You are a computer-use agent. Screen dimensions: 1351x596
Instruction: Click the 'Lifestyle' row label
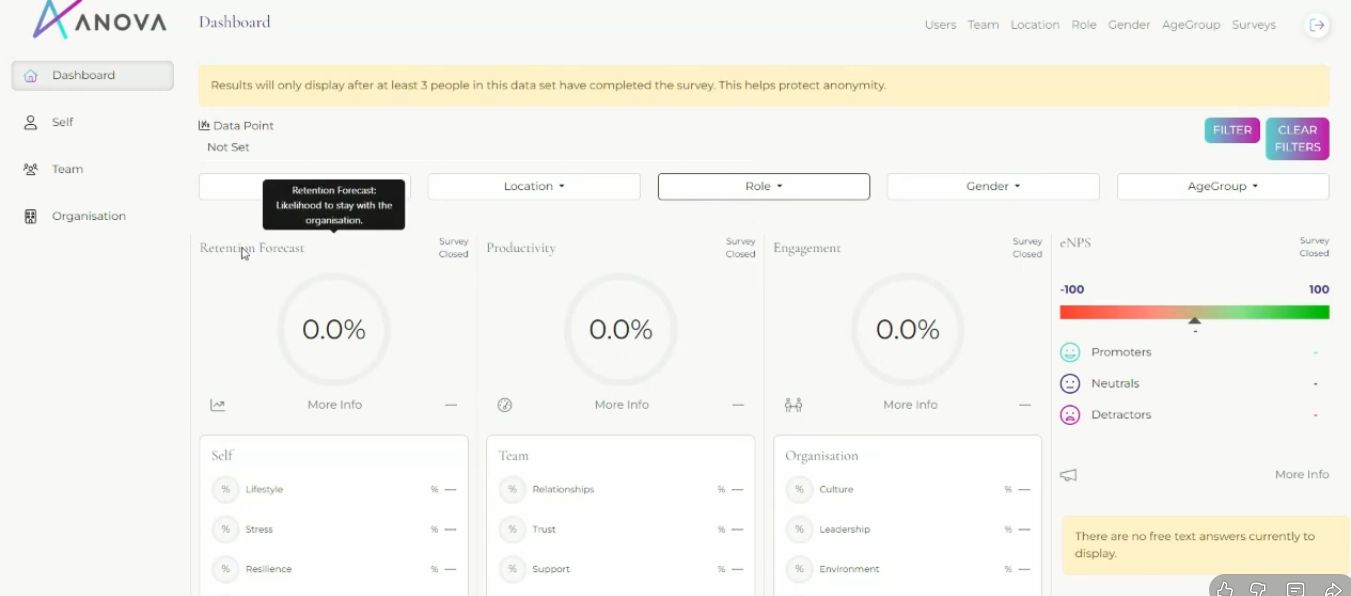pyautogui.click(x=264, y=490)
